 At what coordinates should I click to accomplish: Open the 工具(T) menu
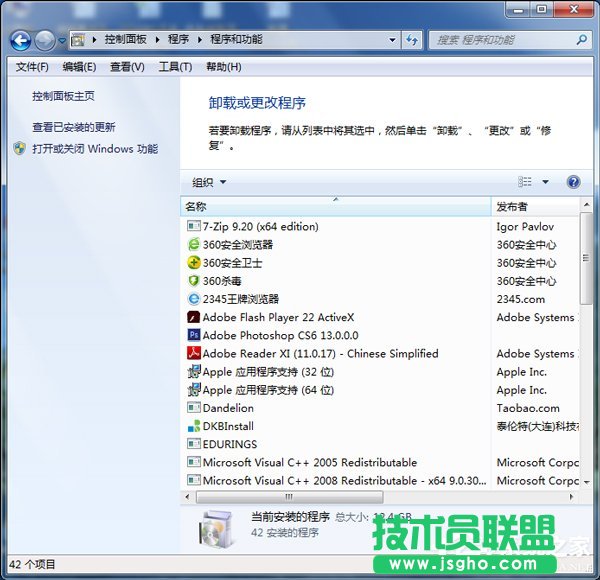(175, 67)
